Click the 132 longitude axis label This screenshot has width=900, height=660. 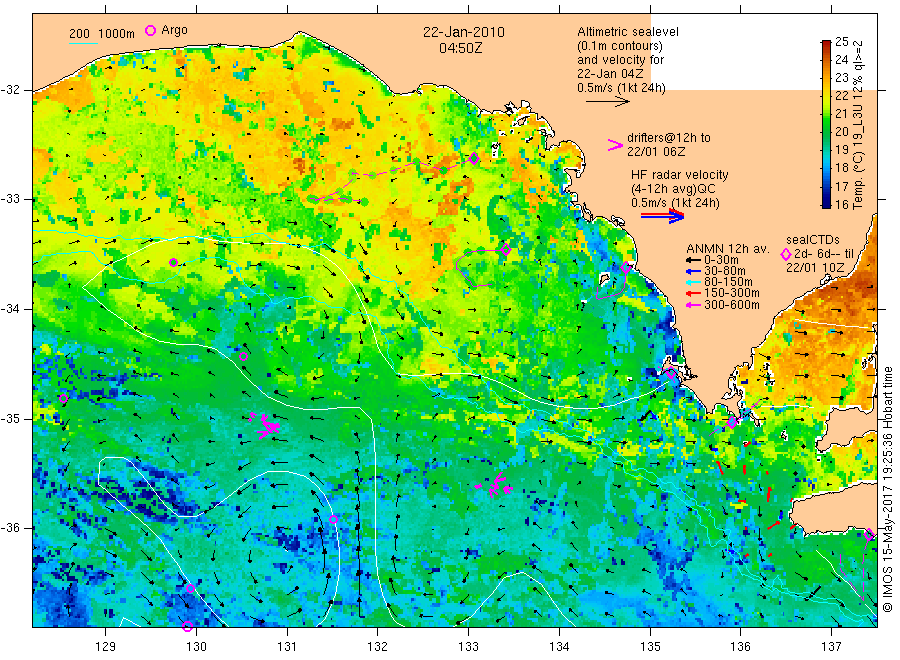tap(378, 647)
